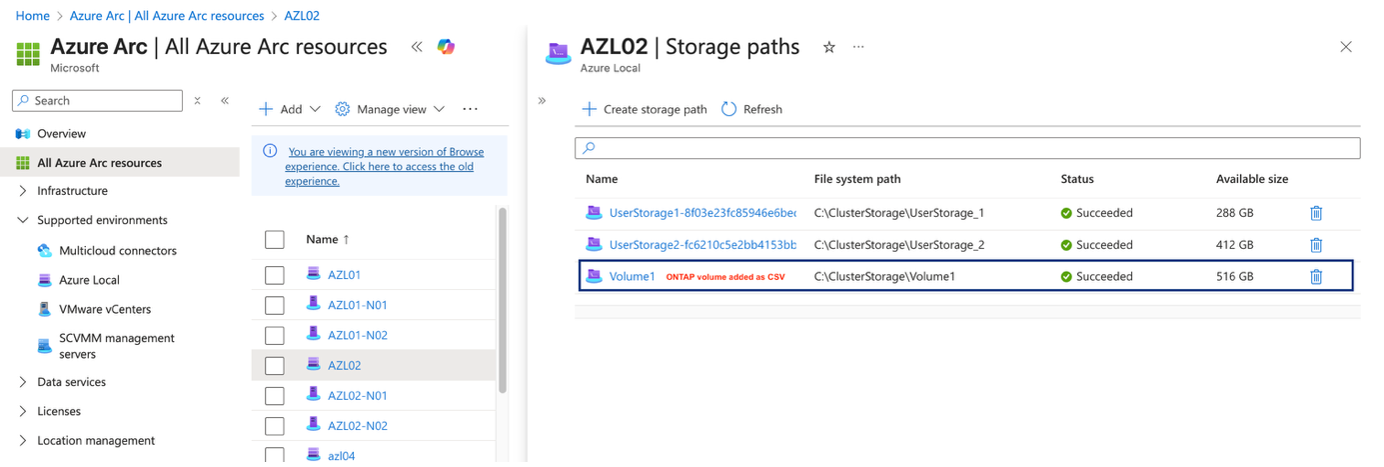Expand the pane using the » arrows

click(x=542, y=101)
